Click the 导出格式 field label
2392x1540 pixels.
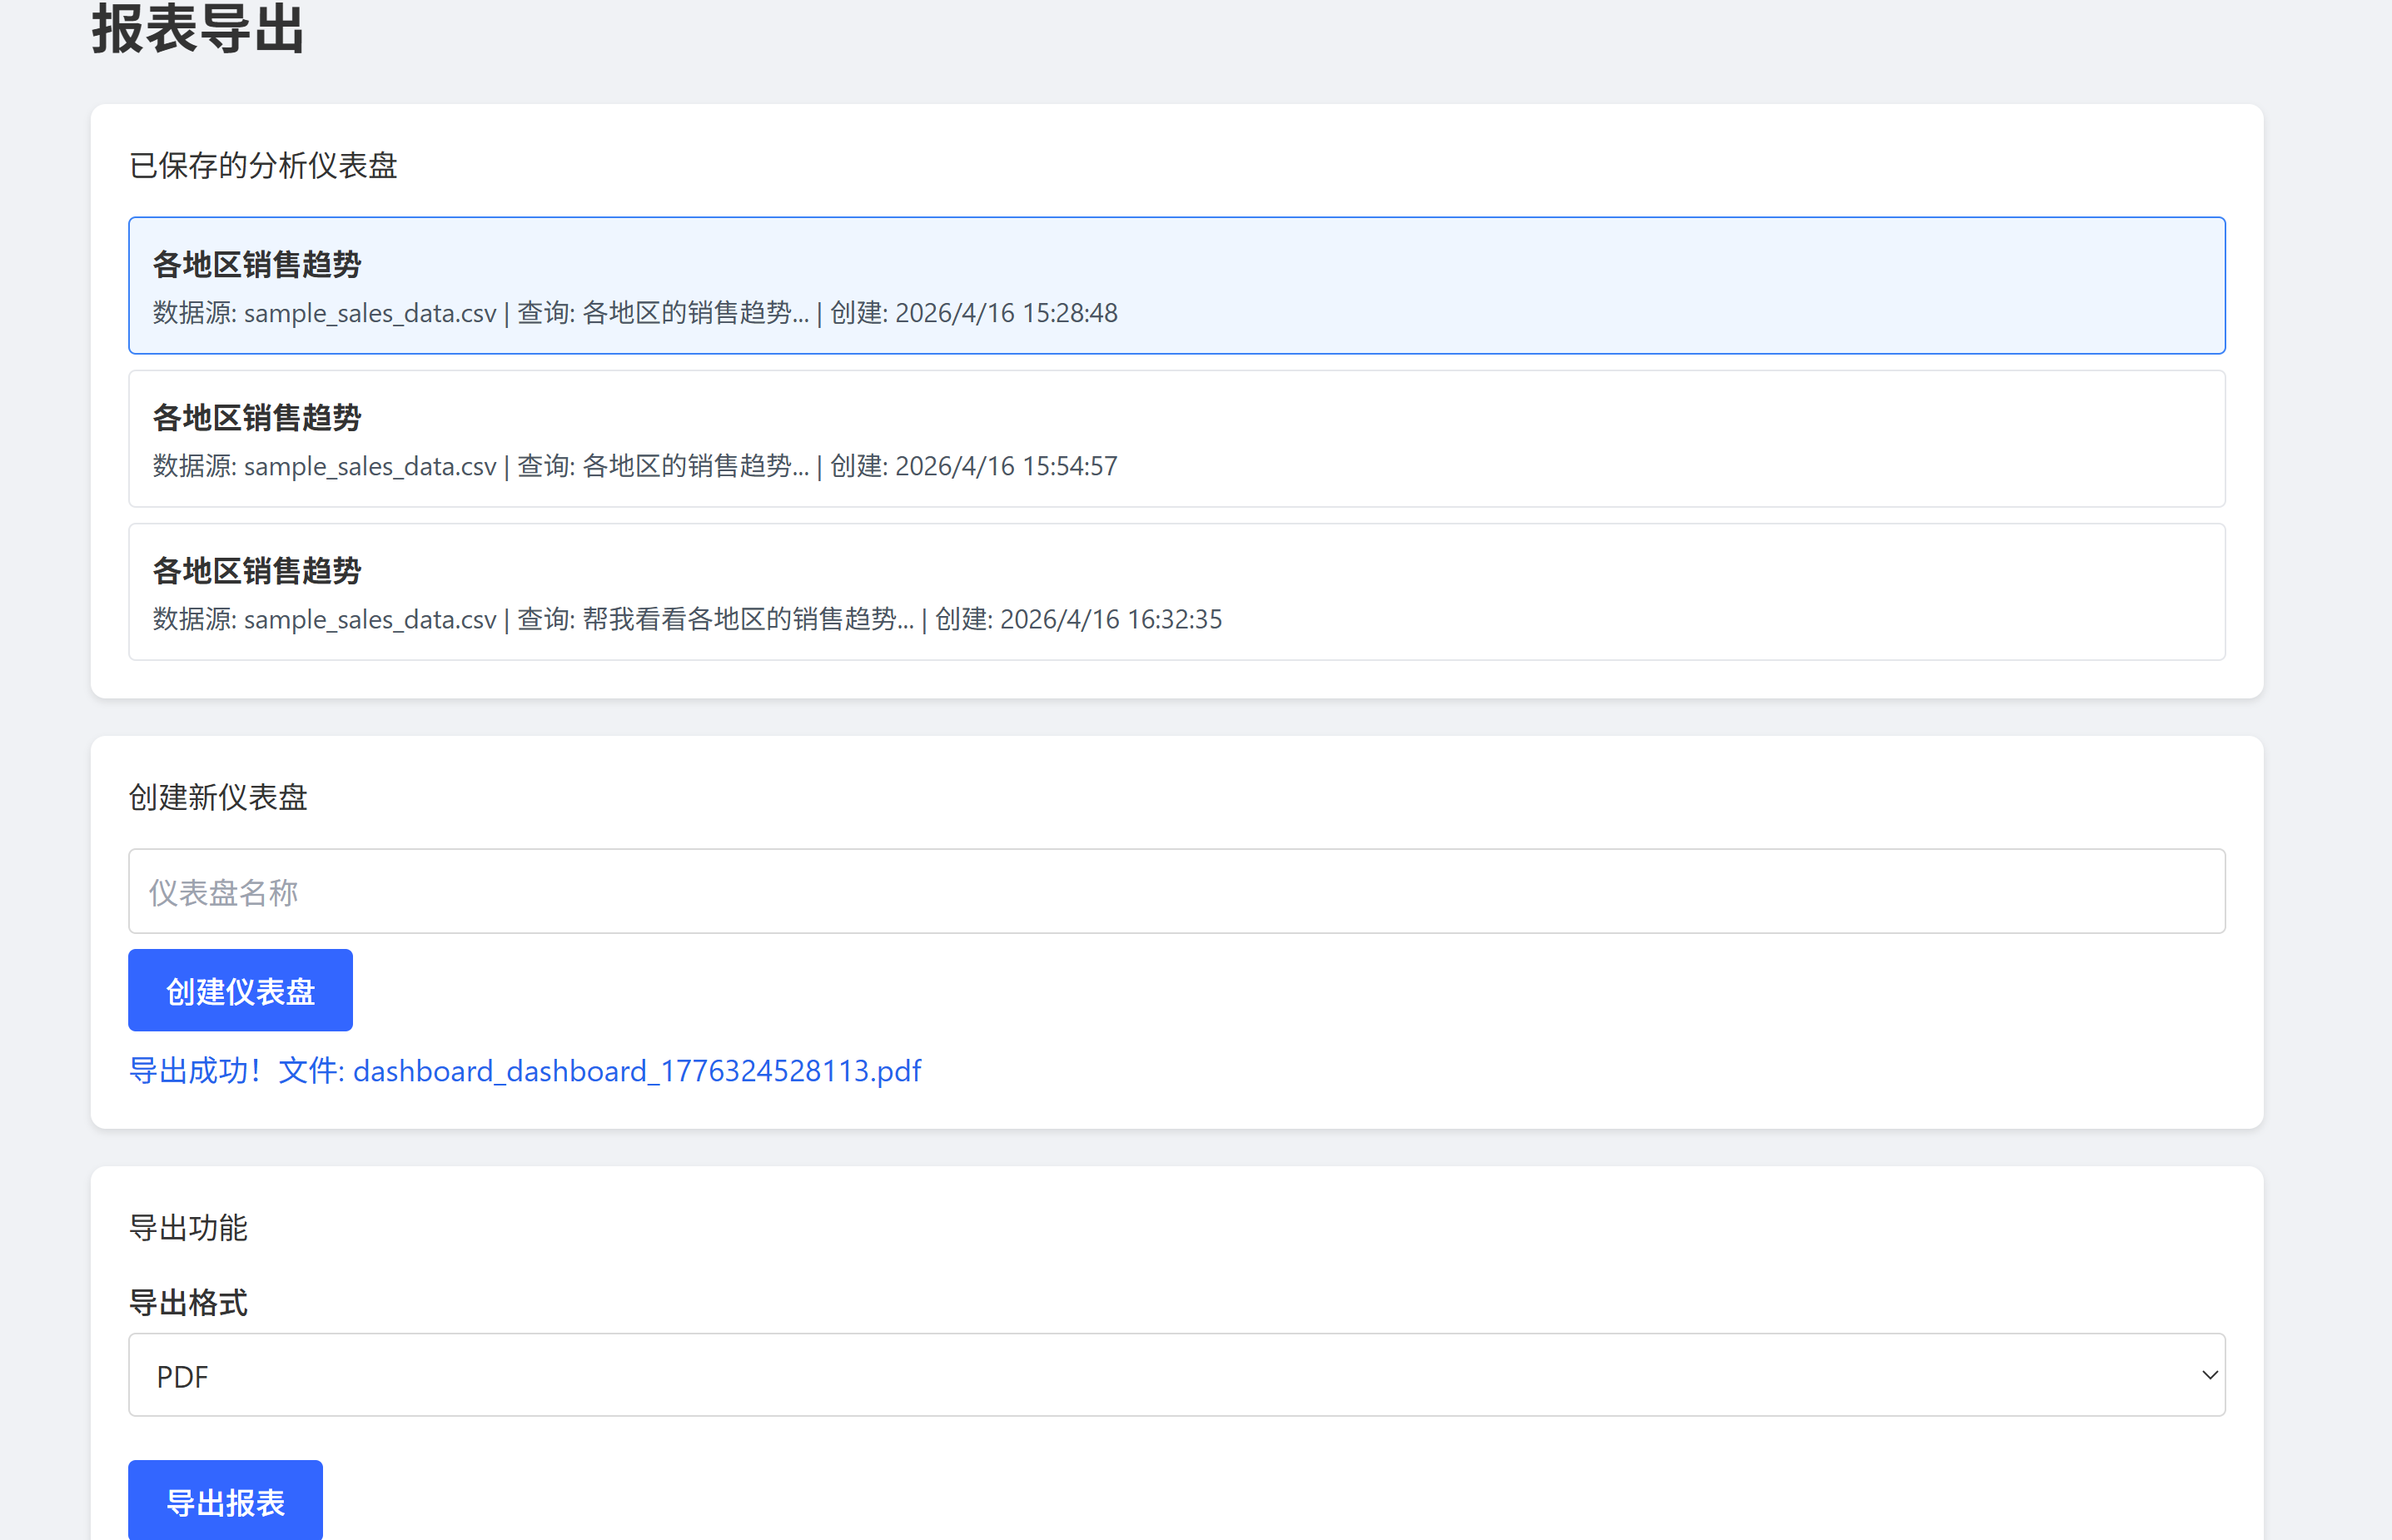pyautogui.click(x=188, y=1302)
